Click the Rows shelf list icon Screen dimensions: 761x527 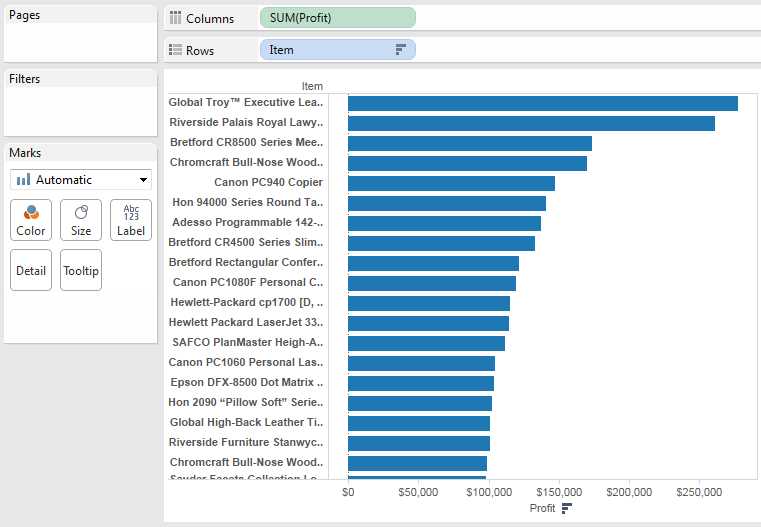point(175,50)
